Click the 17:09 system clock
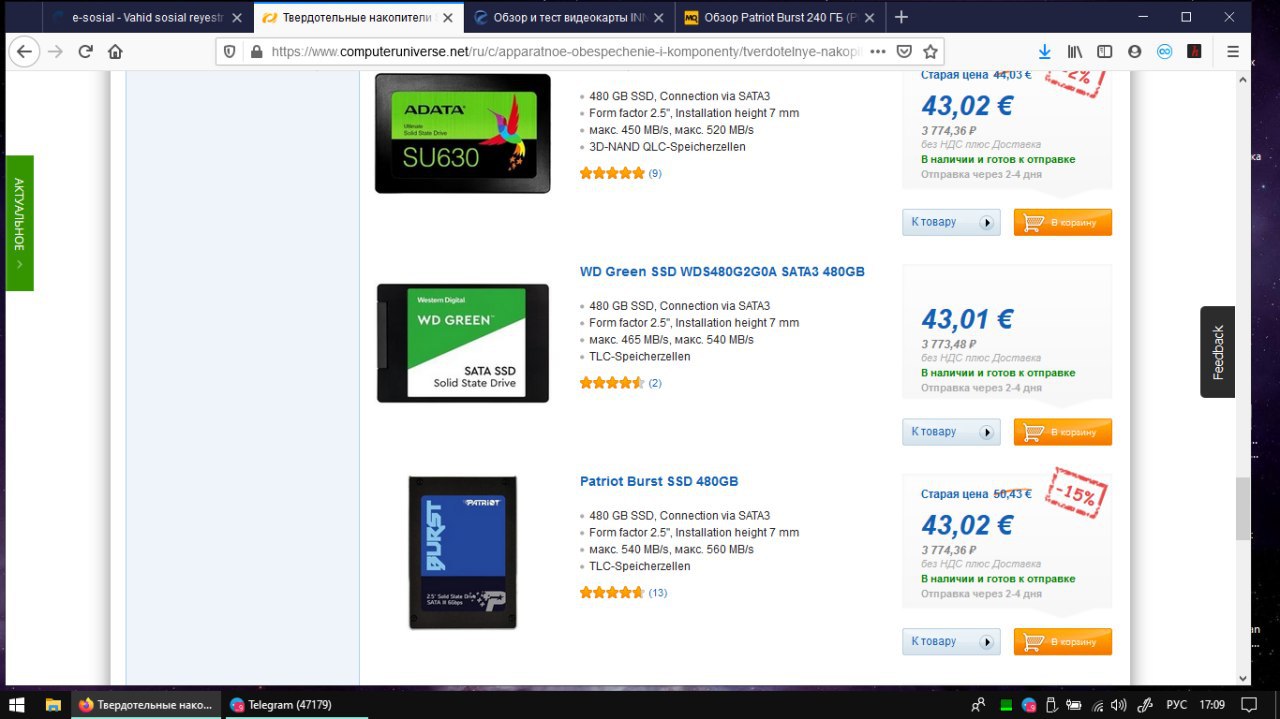Screen dimensions: 1280x719 1212,705
